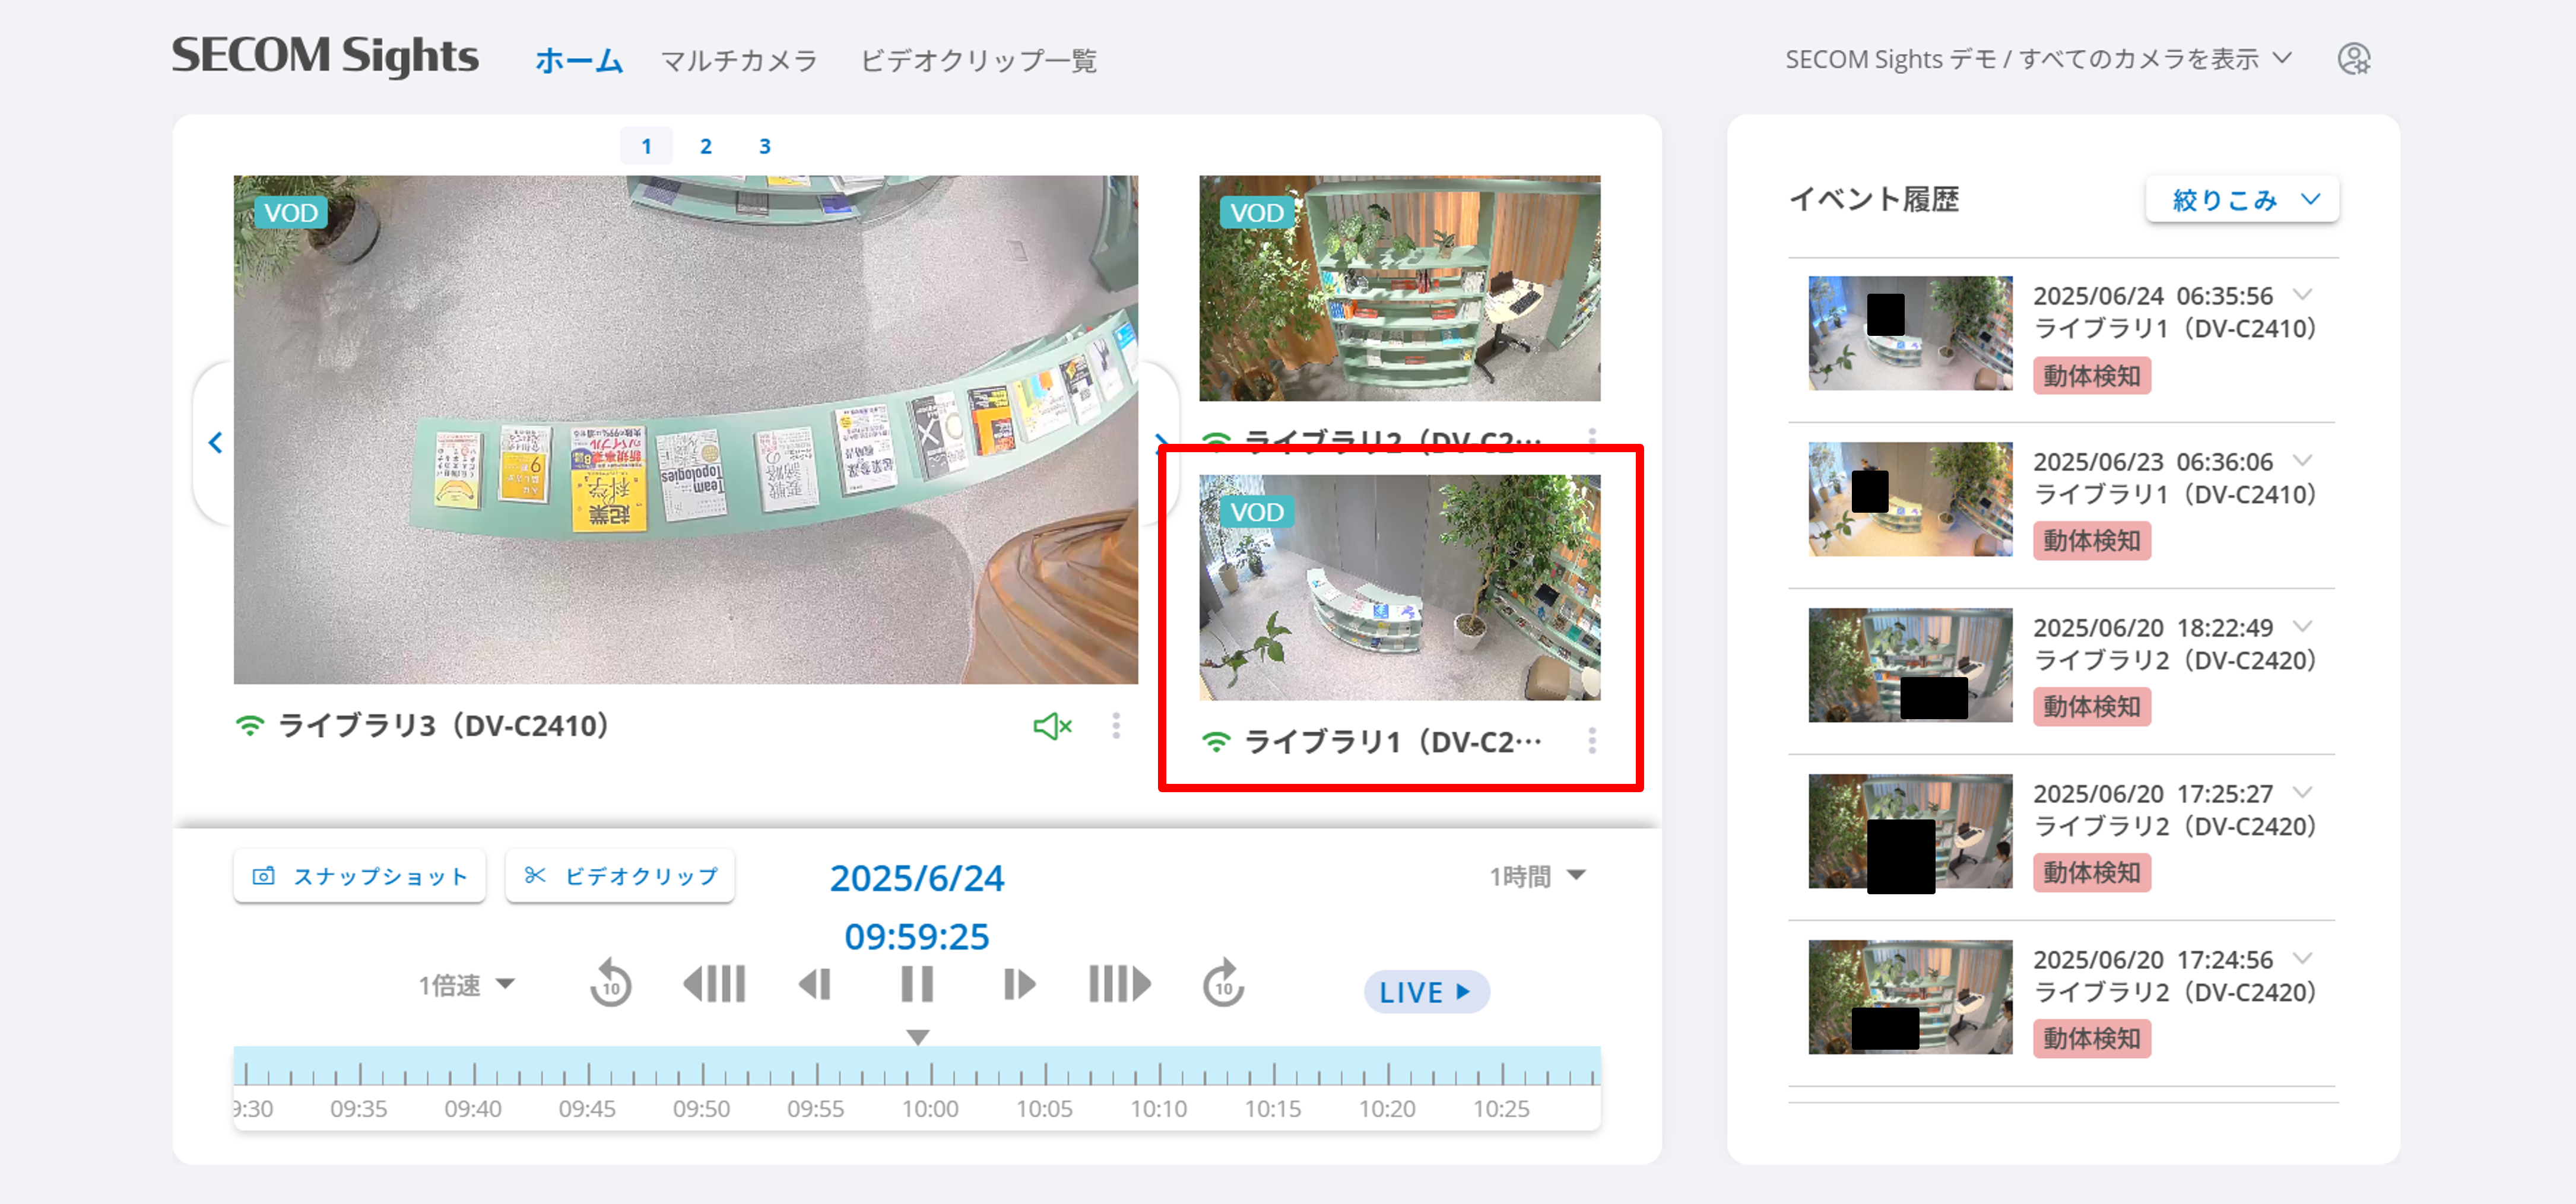Open the 1時間 timeline range dropdown
This screenshot has height=1204, width=2576.
(1537, 876)
